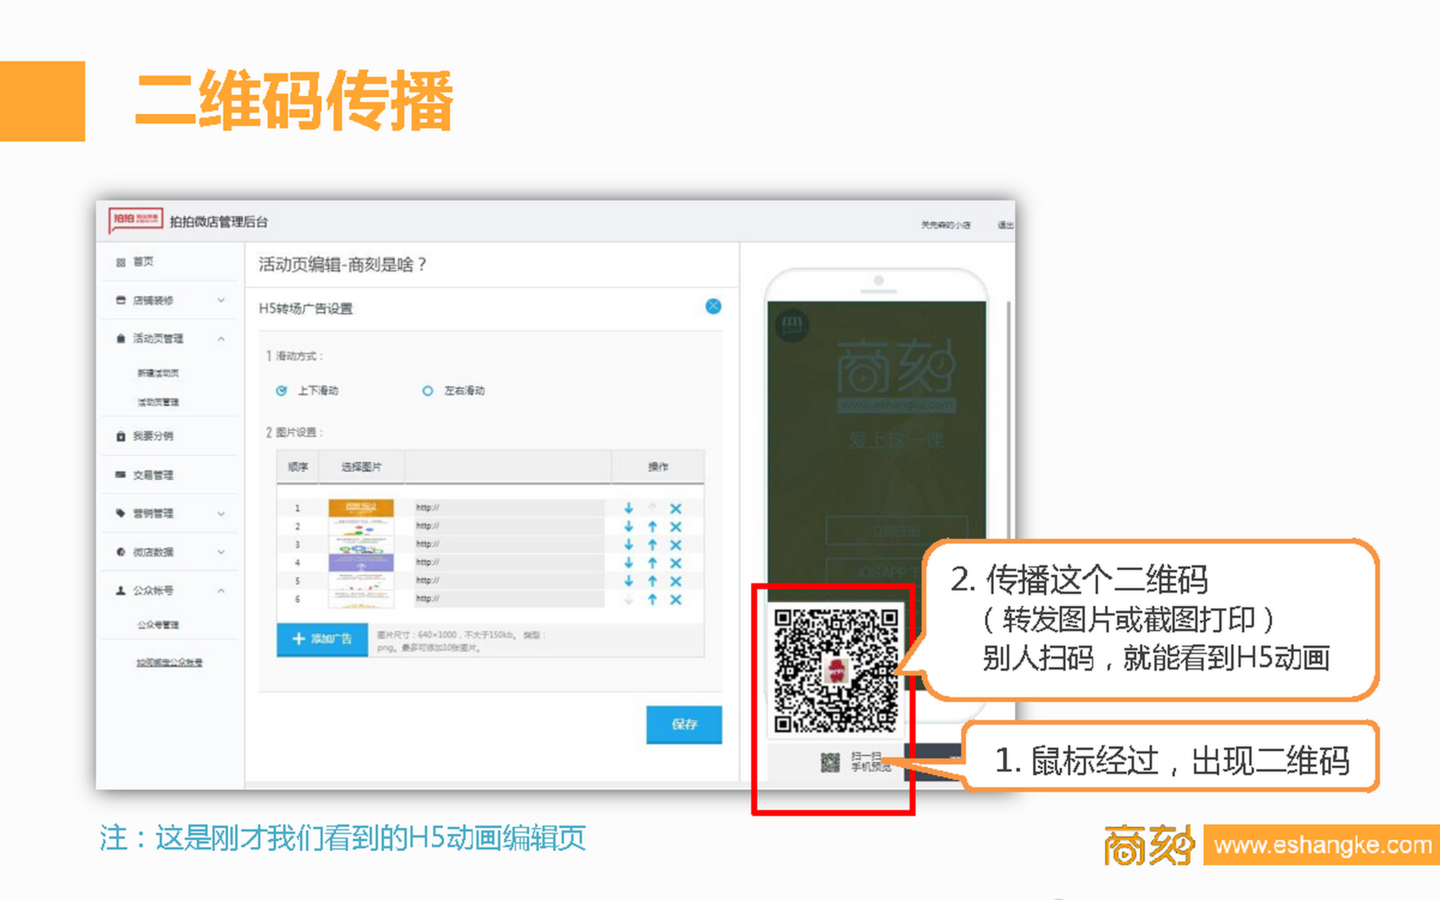This screenshot has width=1440, height=900.
Task: Select the 上下滑动 radio option
Action: [281, 390]
